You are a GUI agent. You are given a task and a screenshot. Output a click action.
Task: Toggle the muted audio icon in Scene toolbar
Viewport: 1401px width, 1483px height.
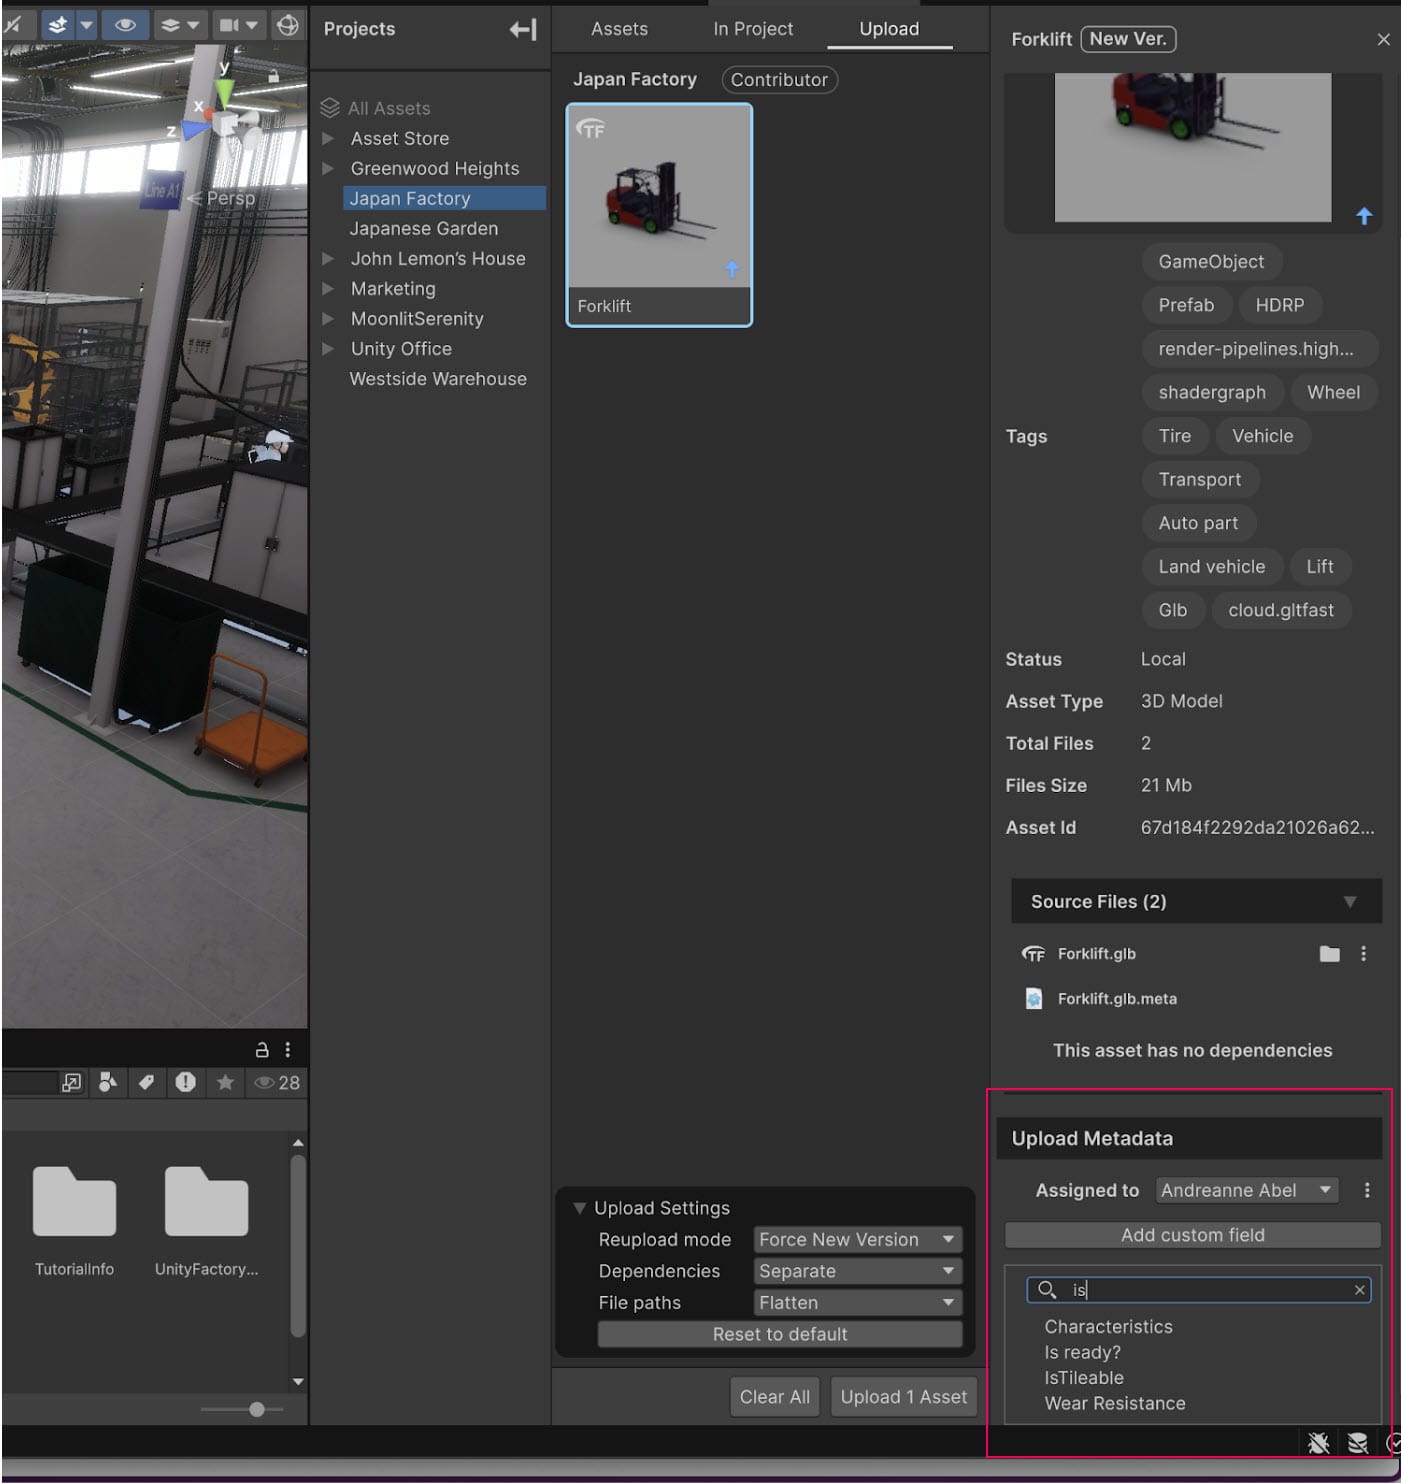pyautogui.click(x=14, y=25)
